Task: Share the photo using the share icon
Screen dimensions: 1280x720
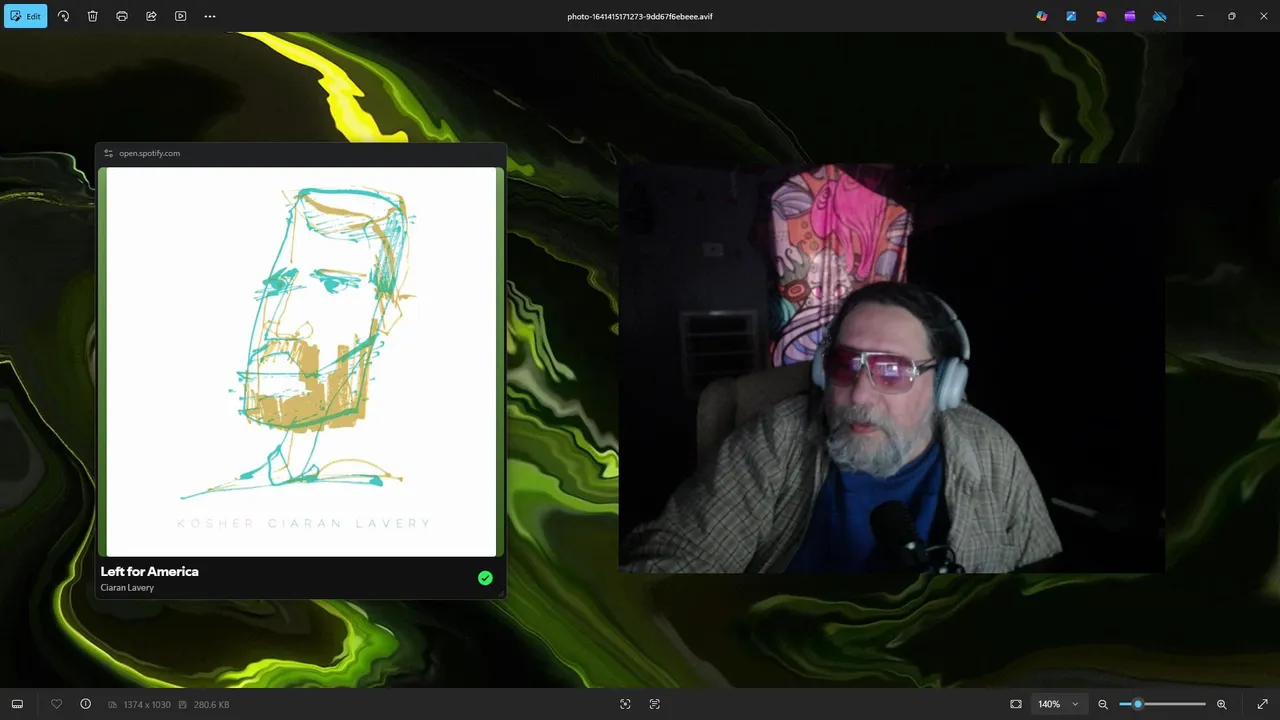Action: click(151, 16)
